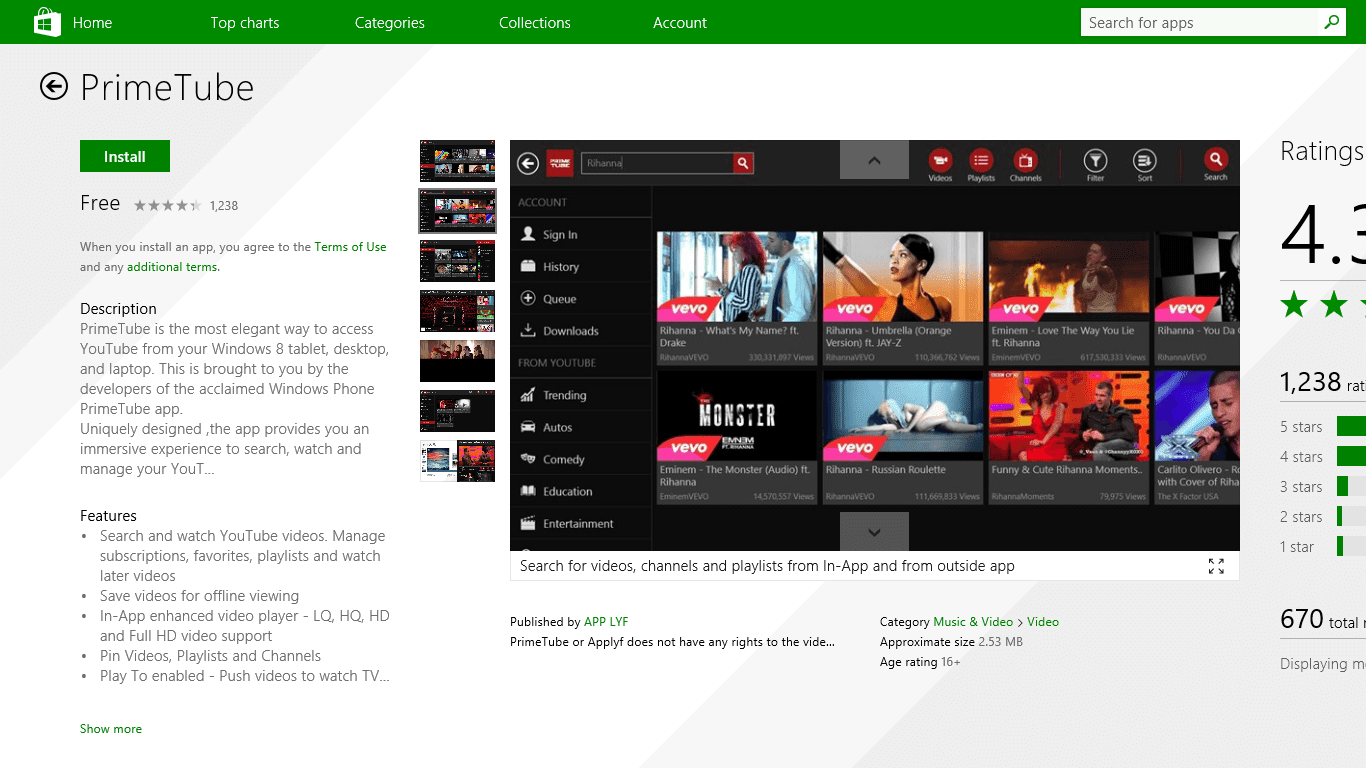Expand the screenshot to full screen
The image size is (1366, 768).
(x=1216, y=566)
